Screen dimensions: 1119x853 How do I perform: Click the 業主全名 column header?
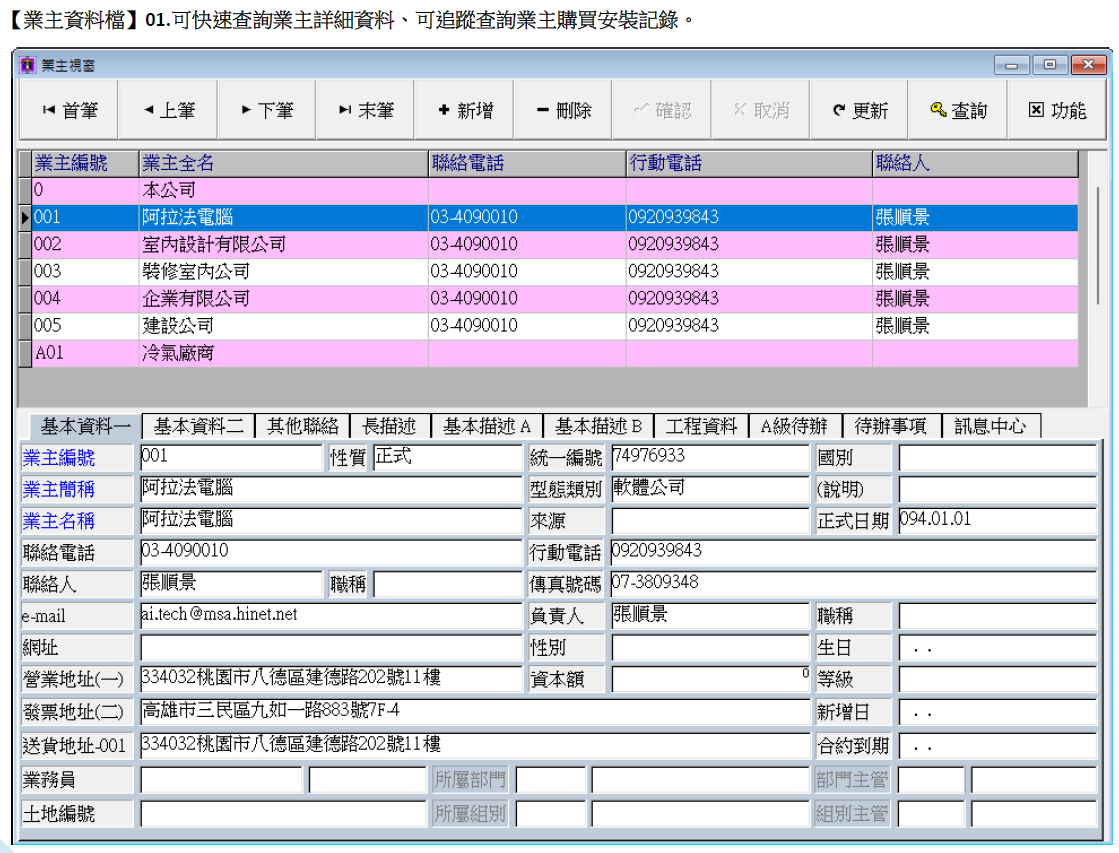point(283,163)
